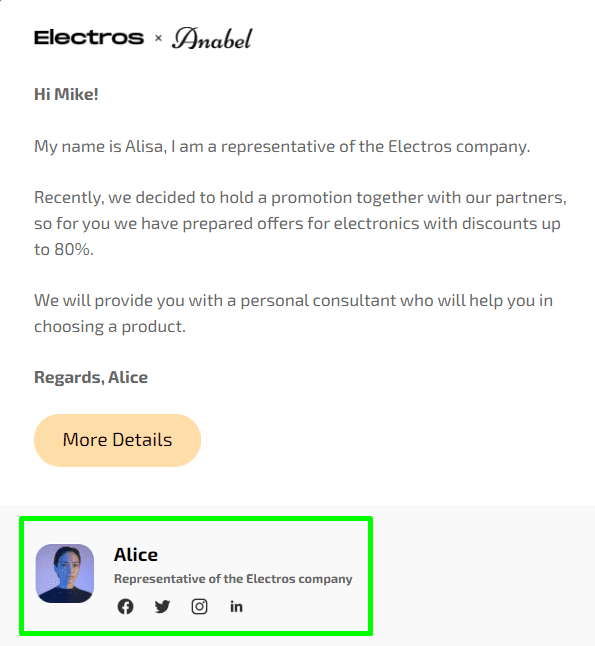Click the Electros logo at top
Screen dimensions: 595x646
click(89, 38)
